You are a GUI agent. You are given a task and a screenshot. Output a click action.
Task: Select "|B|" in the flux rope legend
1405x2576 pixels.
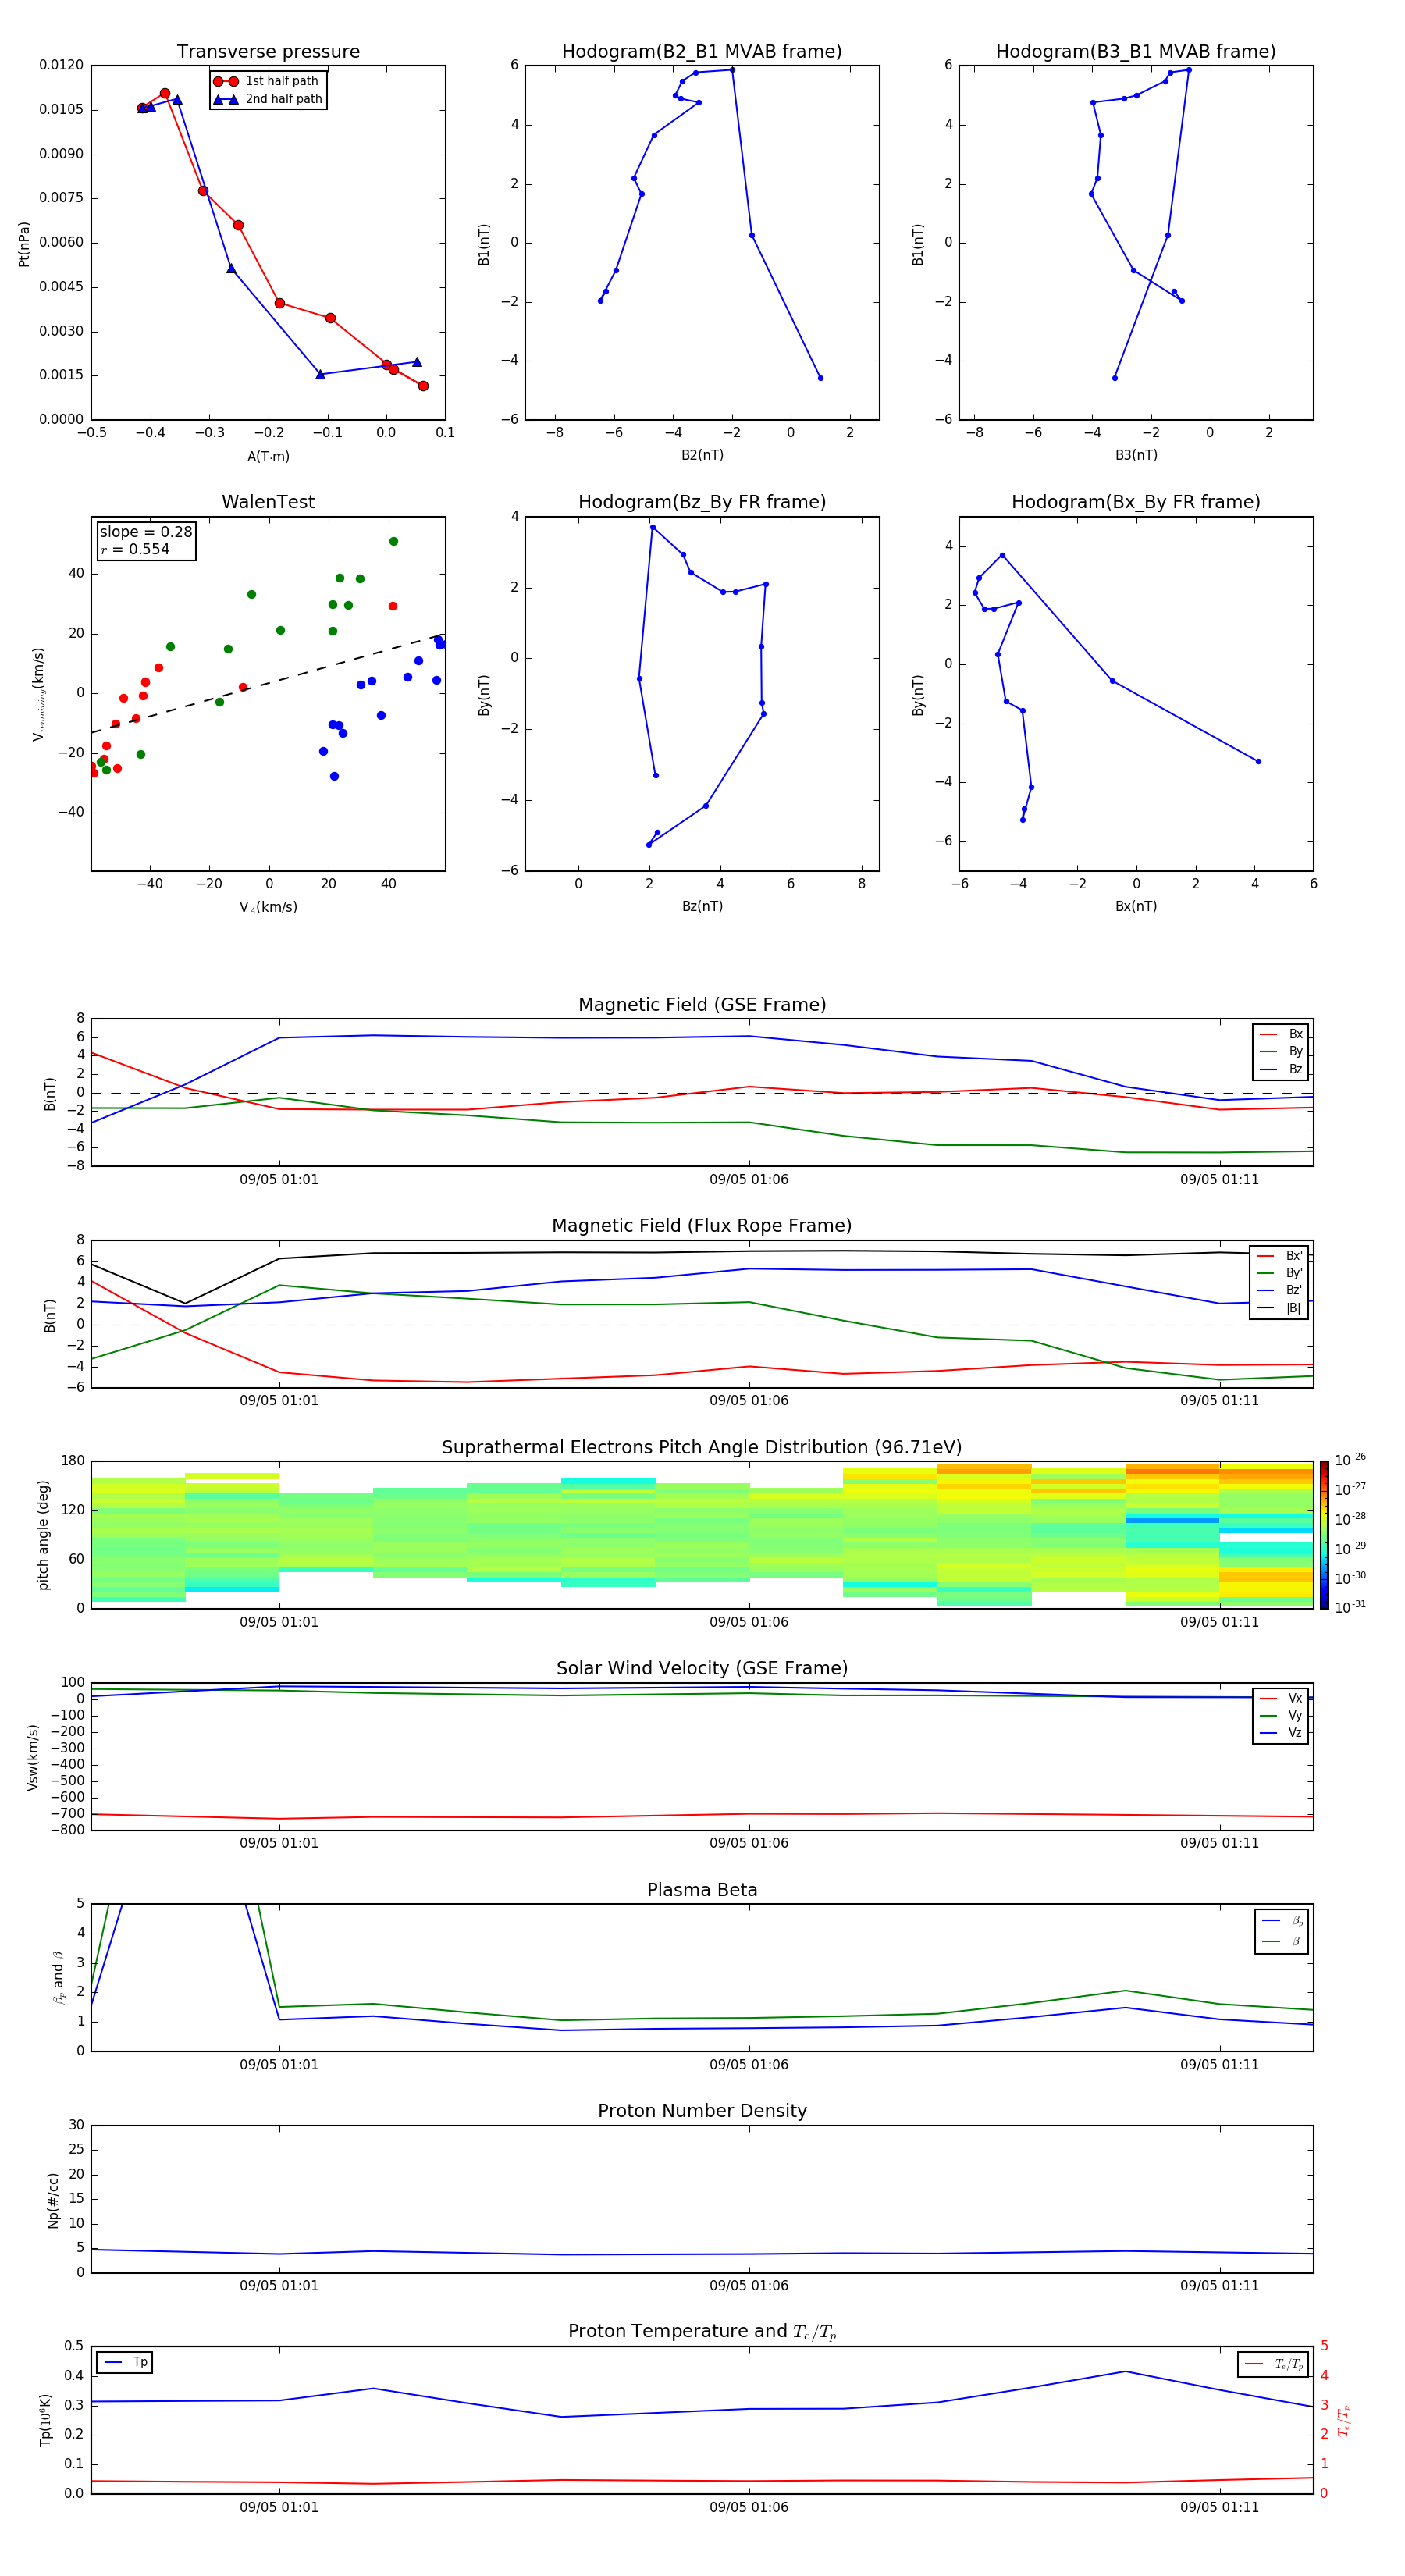[1280, 1308]
